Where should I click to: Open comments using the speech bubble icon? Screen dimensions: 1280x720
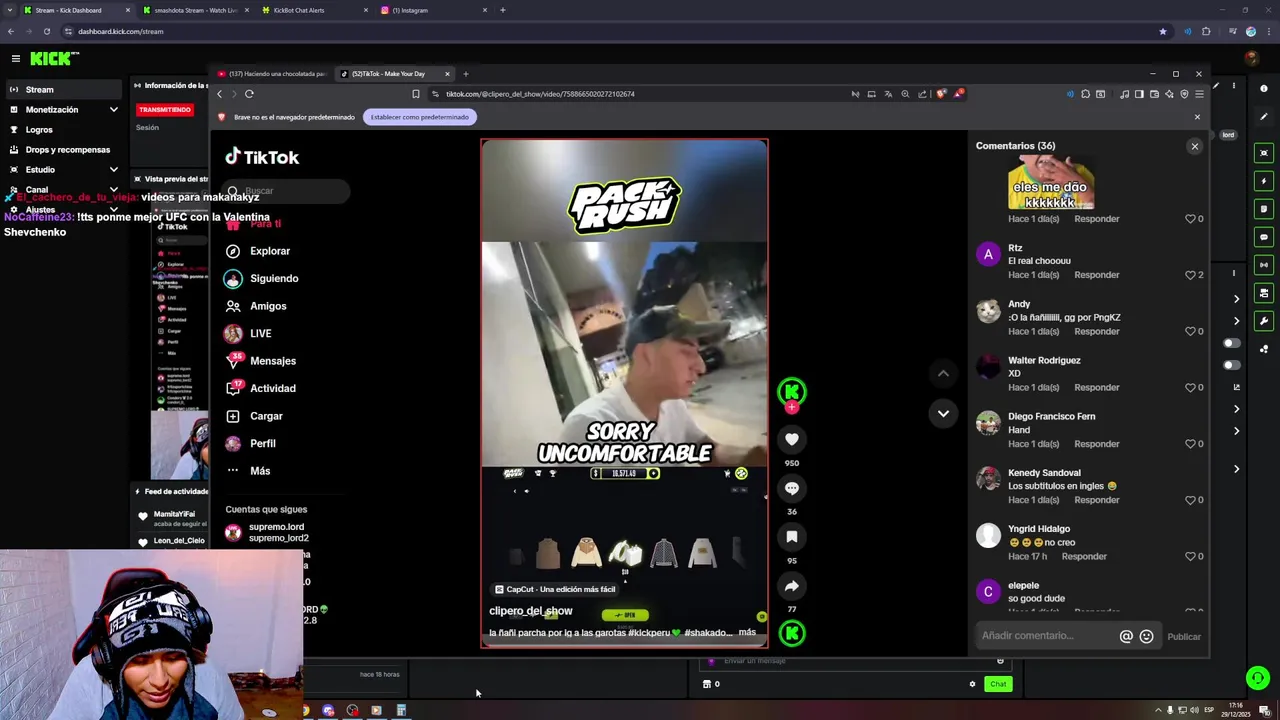[x=791, y=488]
